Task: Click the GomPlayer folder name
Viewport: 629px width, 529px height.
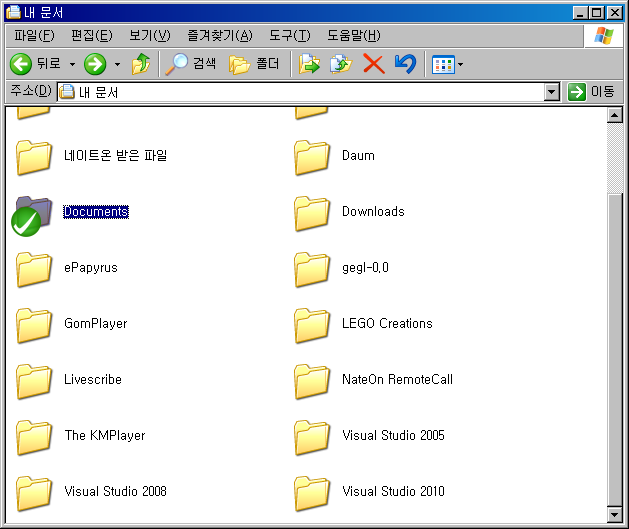Action: click(95, 323)
